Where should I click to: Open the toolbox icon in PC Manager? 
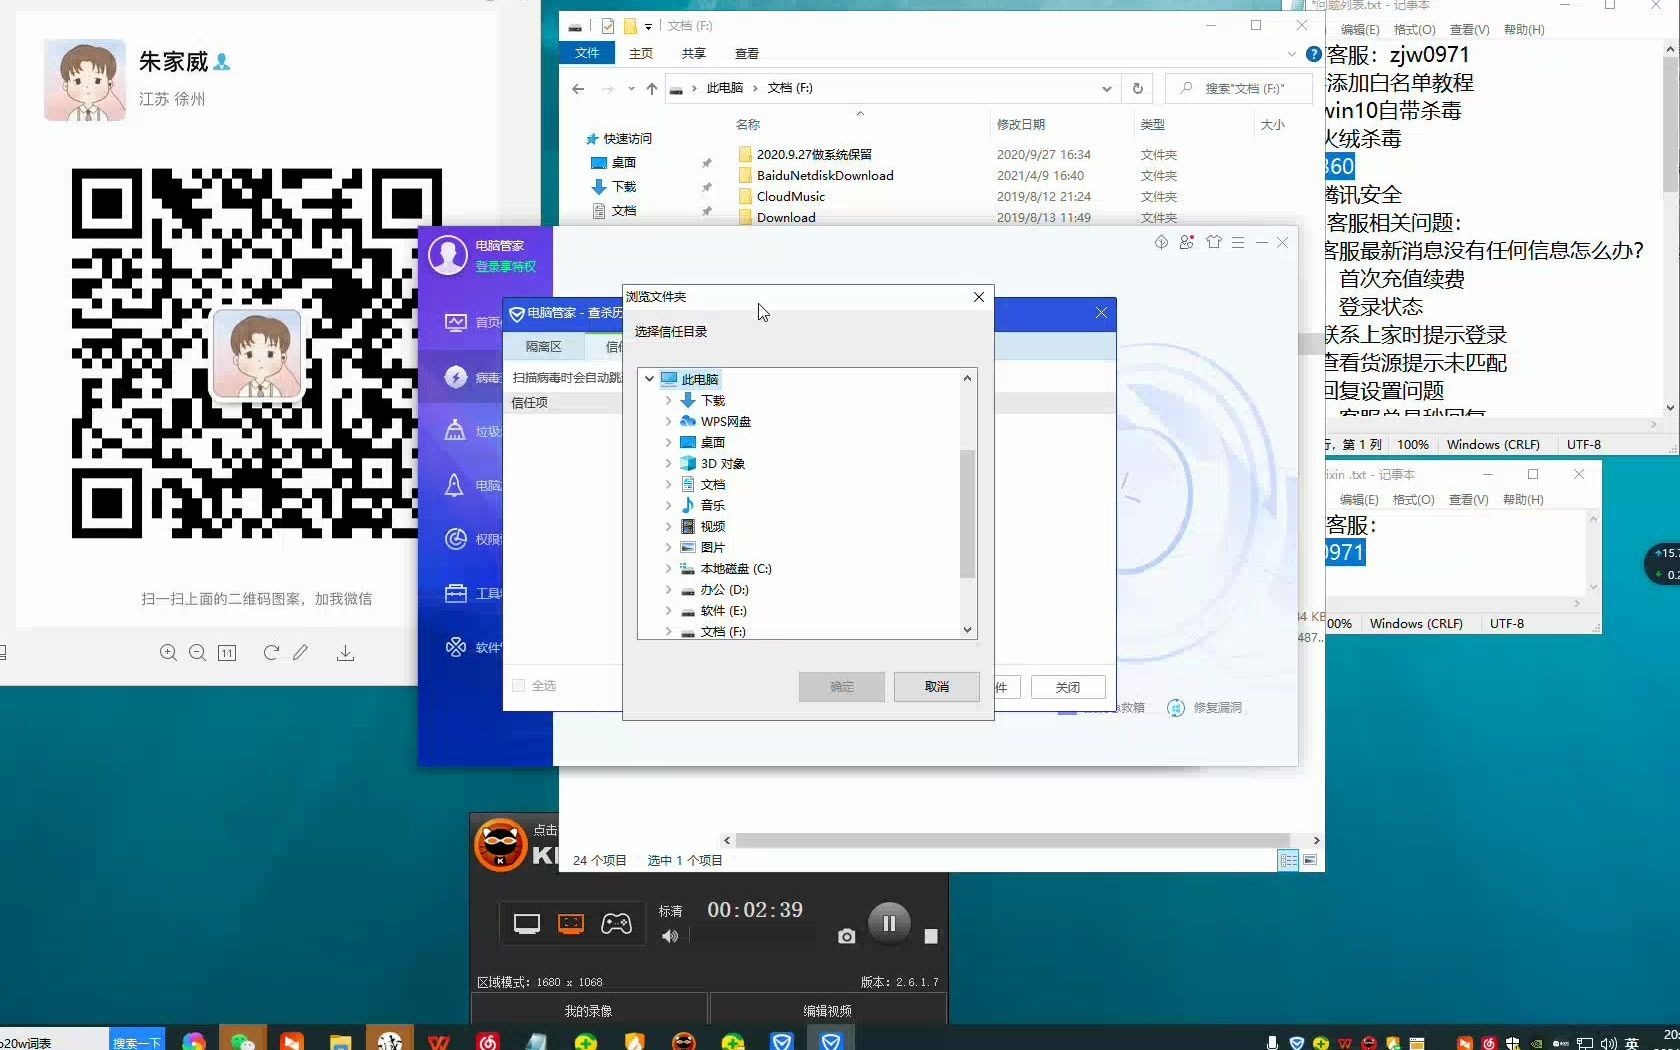456,593
